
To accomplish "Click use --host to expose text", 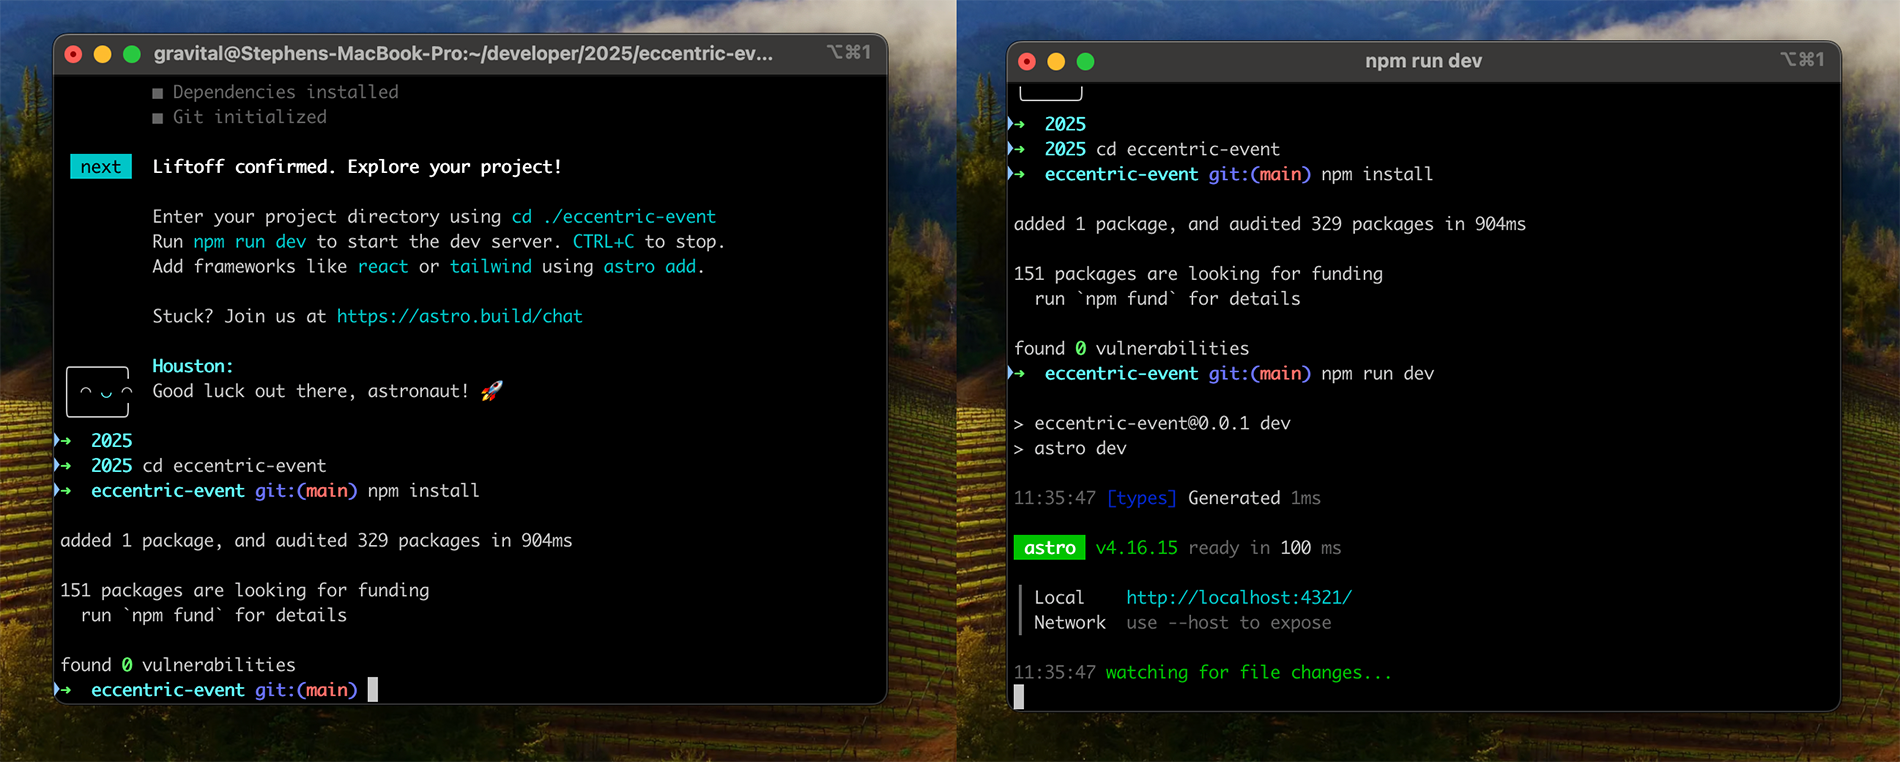I will pos(1229,622).
